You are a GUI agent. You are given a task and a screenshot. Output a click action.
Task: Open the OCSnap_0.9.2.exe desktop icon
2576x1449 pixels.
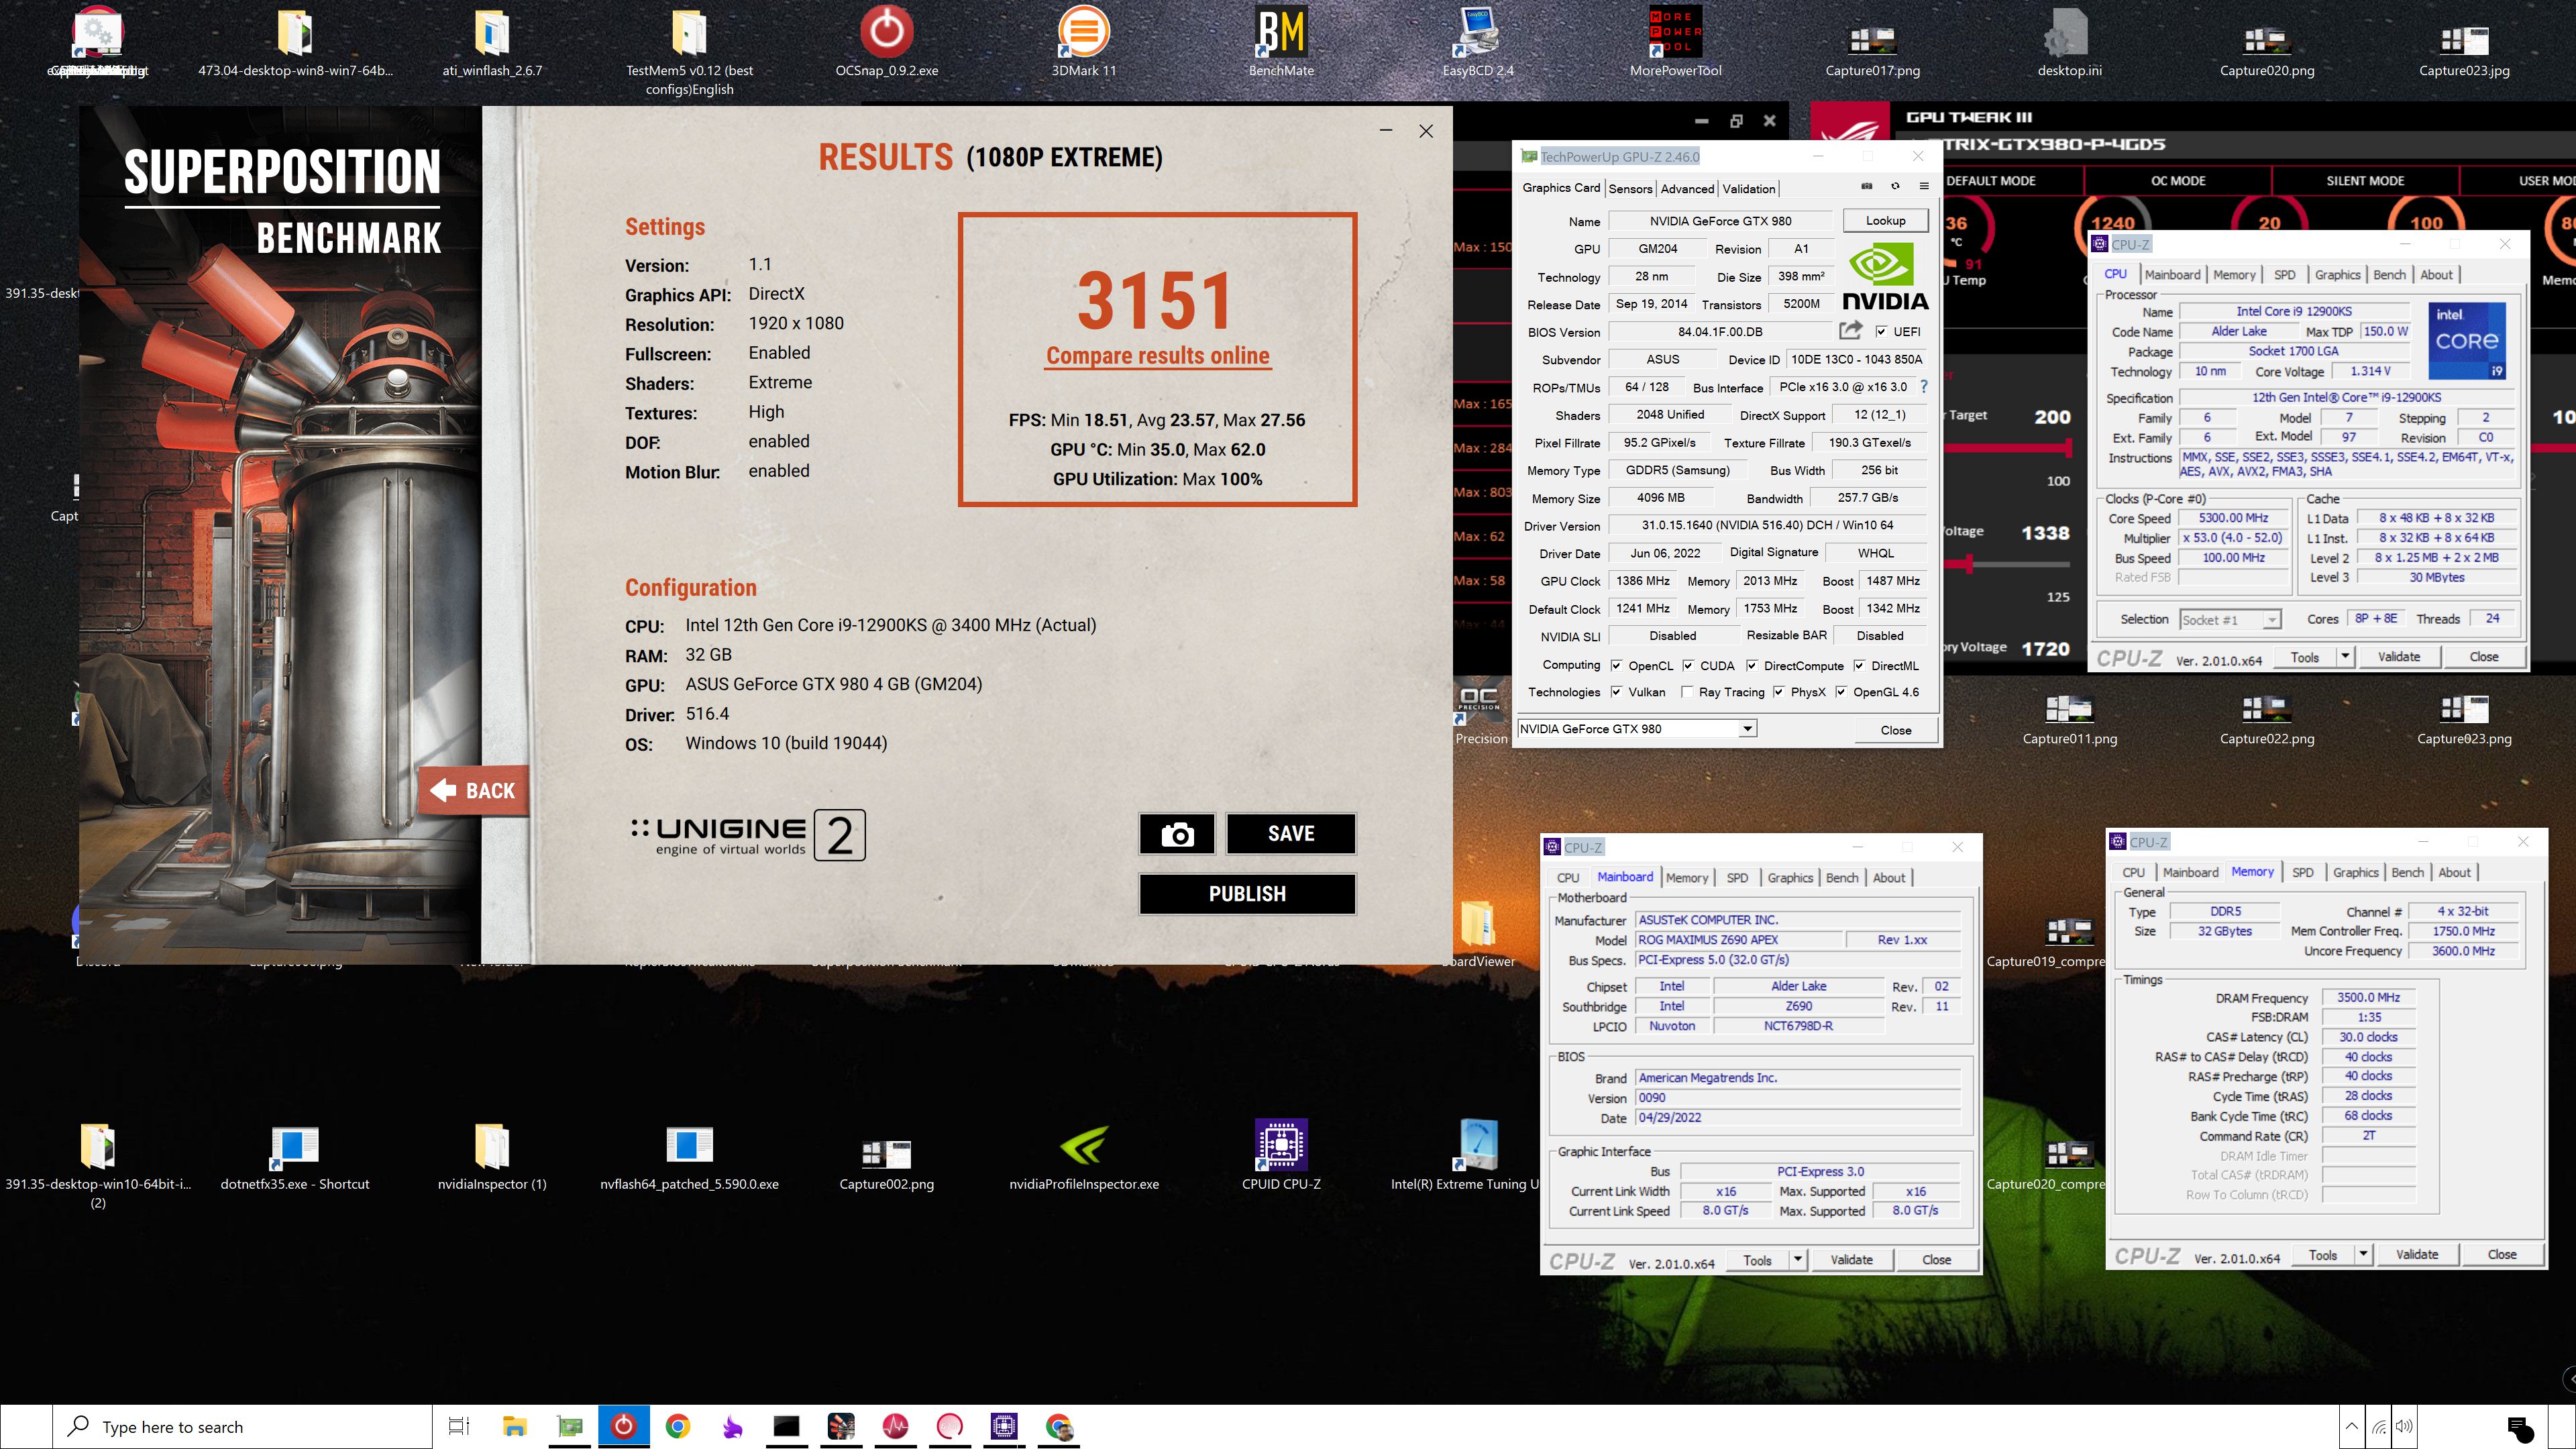886,43
